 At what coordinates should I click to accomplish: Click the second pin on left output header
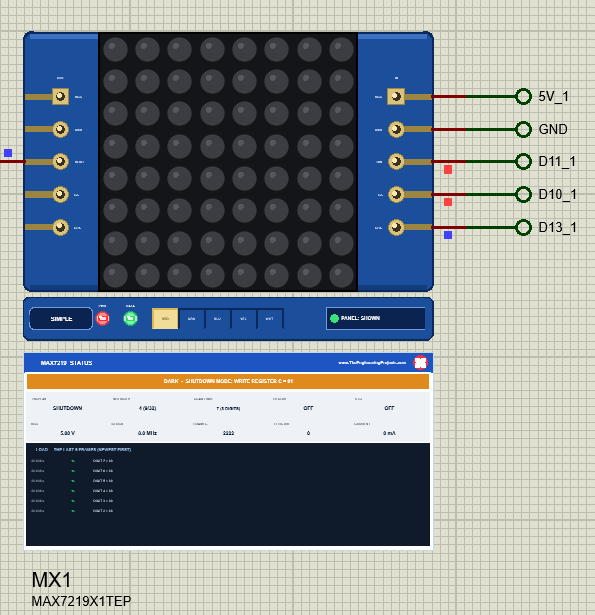click(x=60, y=129)
